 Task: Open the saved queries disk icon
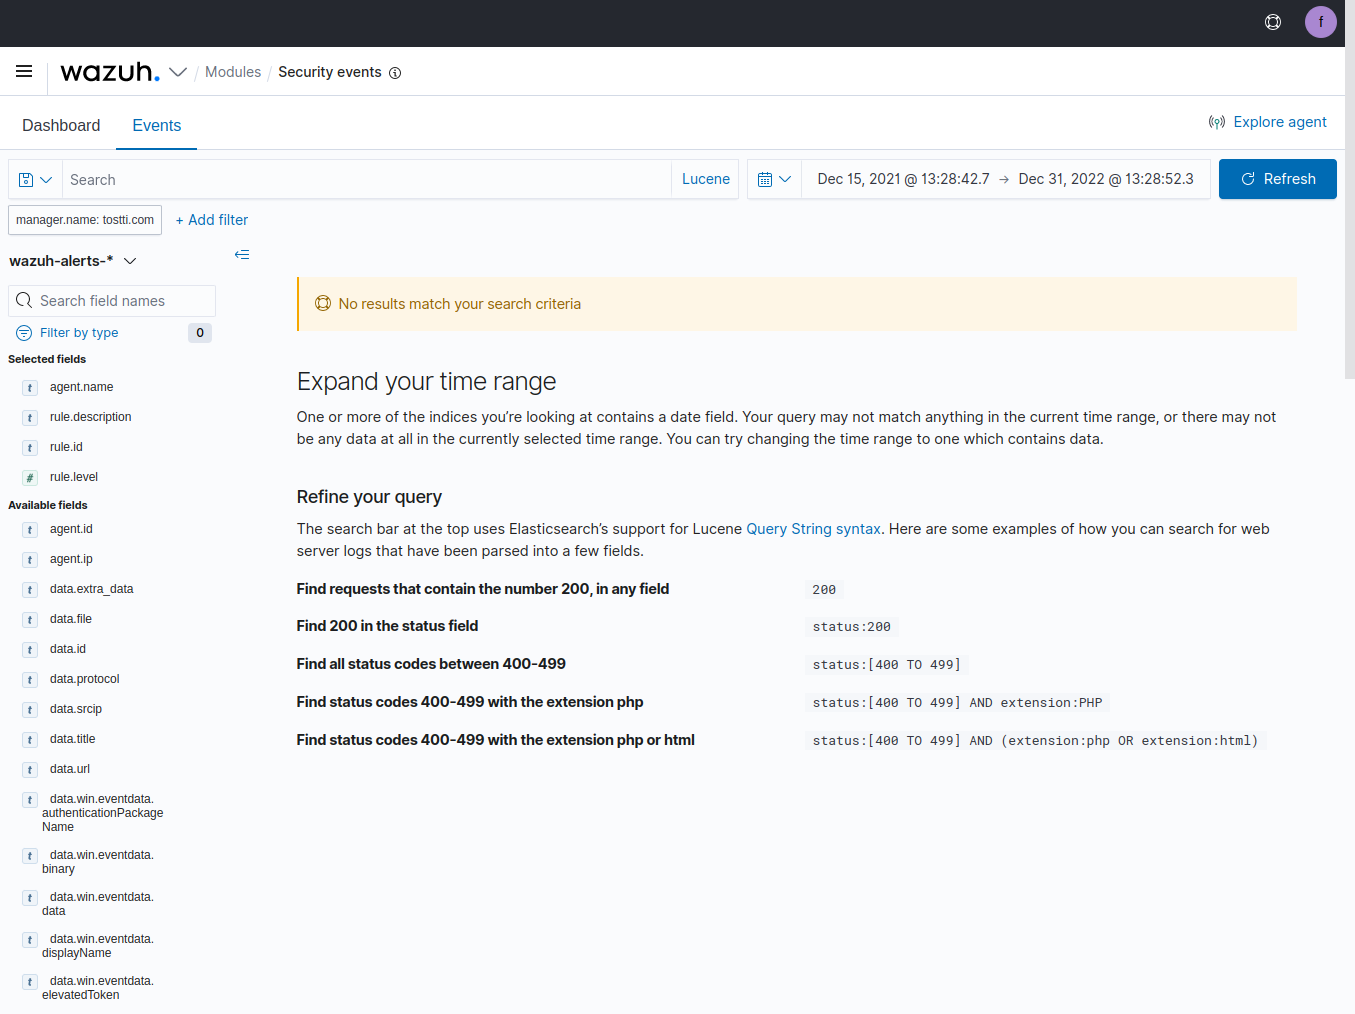click(25, 179)
